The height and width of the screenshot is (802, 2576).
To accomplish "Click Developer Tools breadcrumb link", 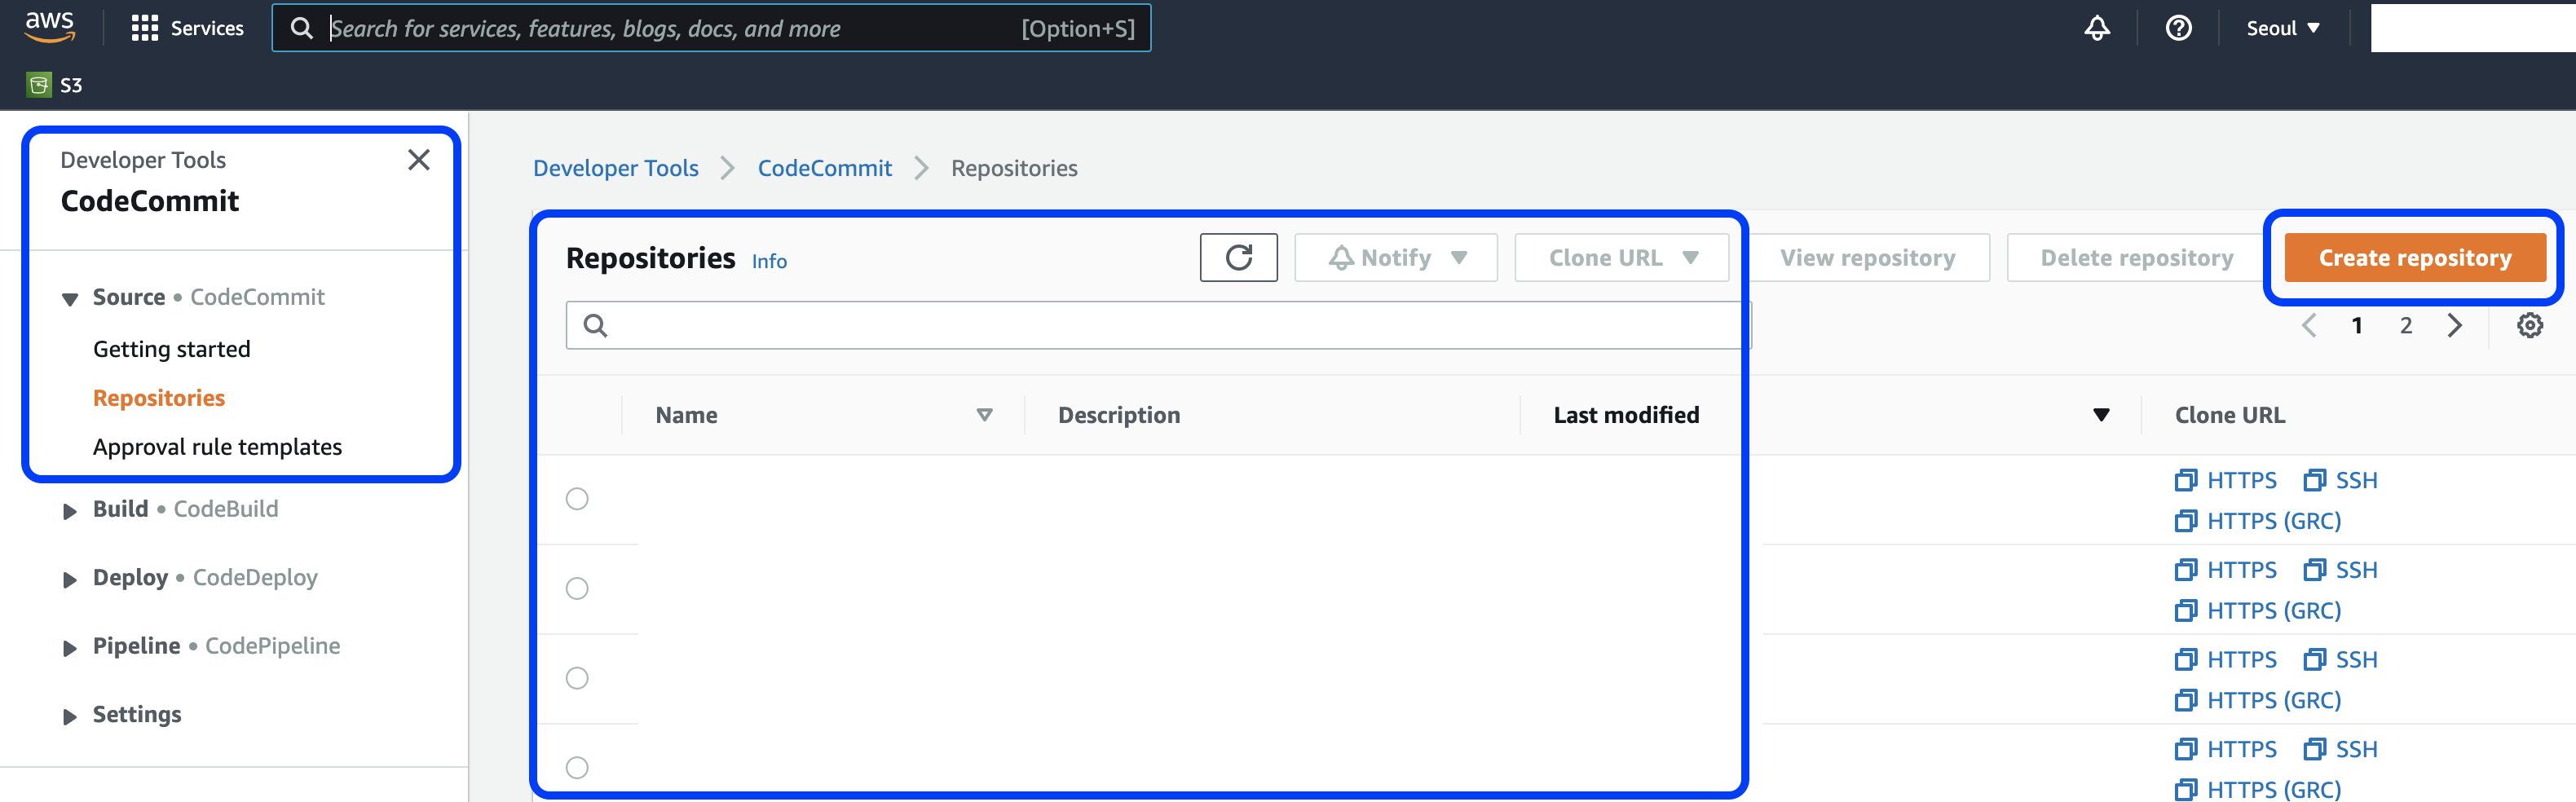I will 615,168.
